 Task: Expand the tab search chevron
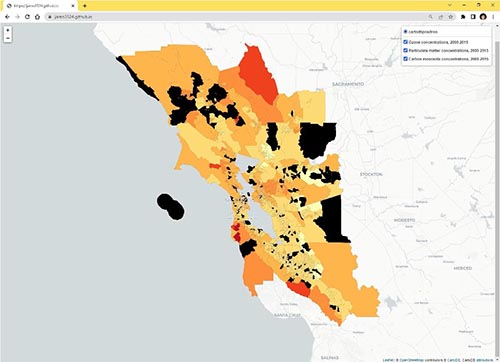tap(450, 5)
